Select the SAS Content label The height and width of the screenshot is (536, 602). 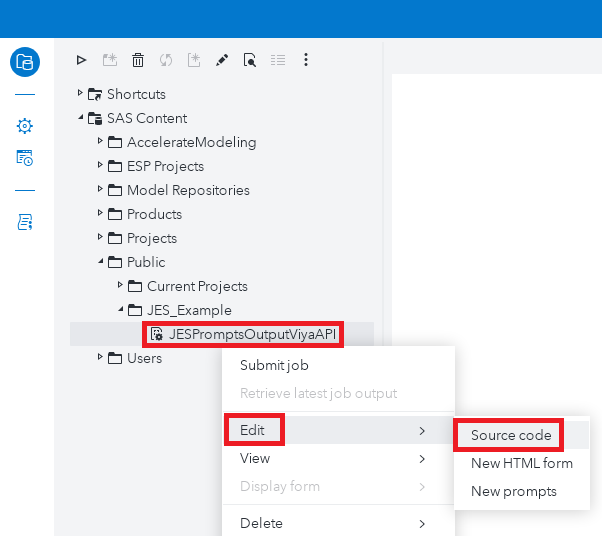pos(147,118)
